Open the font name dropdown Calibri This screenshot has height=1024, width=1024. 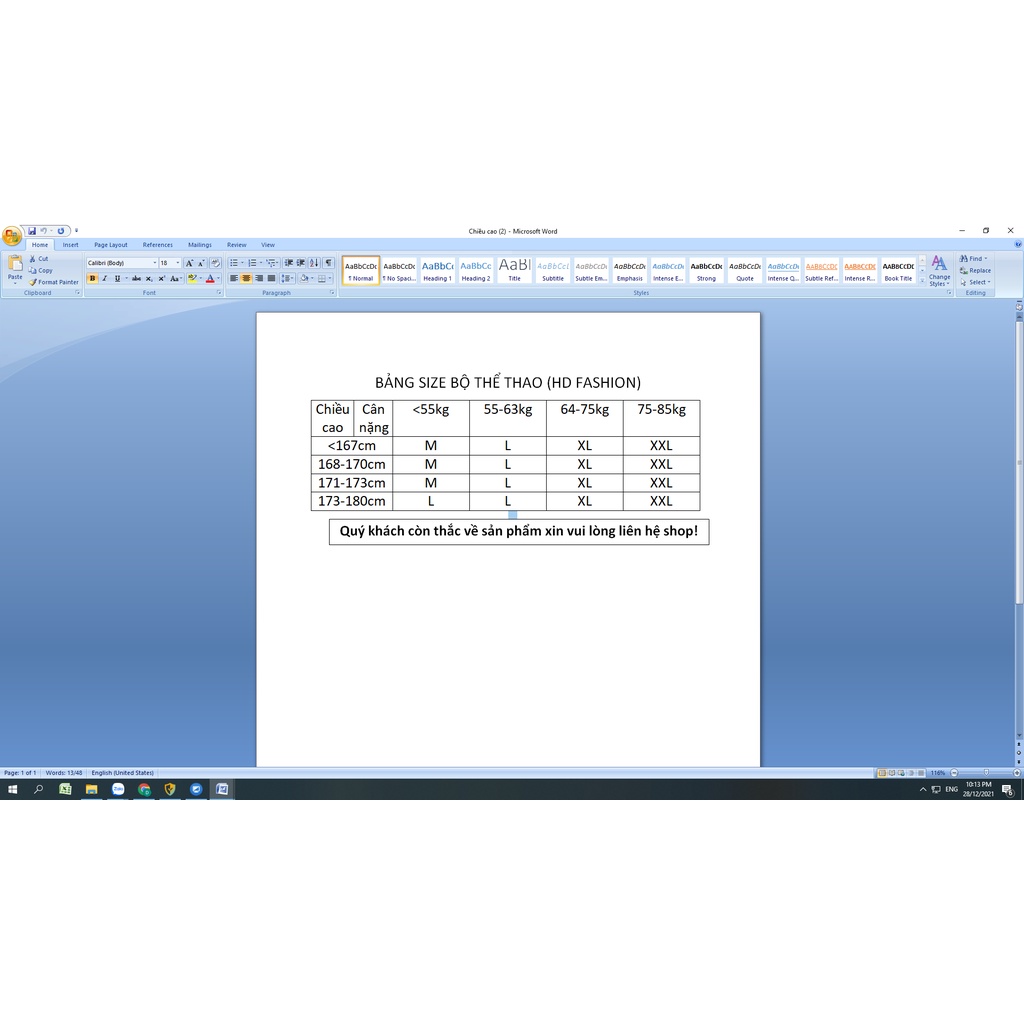(x=121, y=263)
